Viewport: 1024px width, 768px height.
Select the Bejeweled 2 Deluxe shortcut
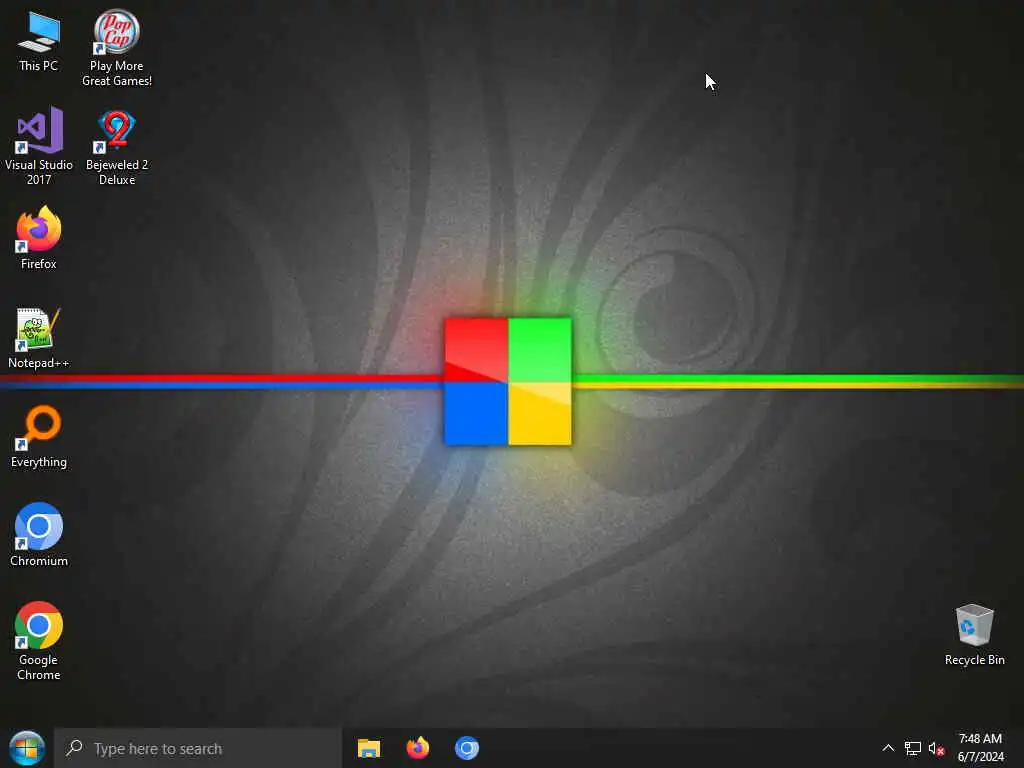[x=116, y=148]
